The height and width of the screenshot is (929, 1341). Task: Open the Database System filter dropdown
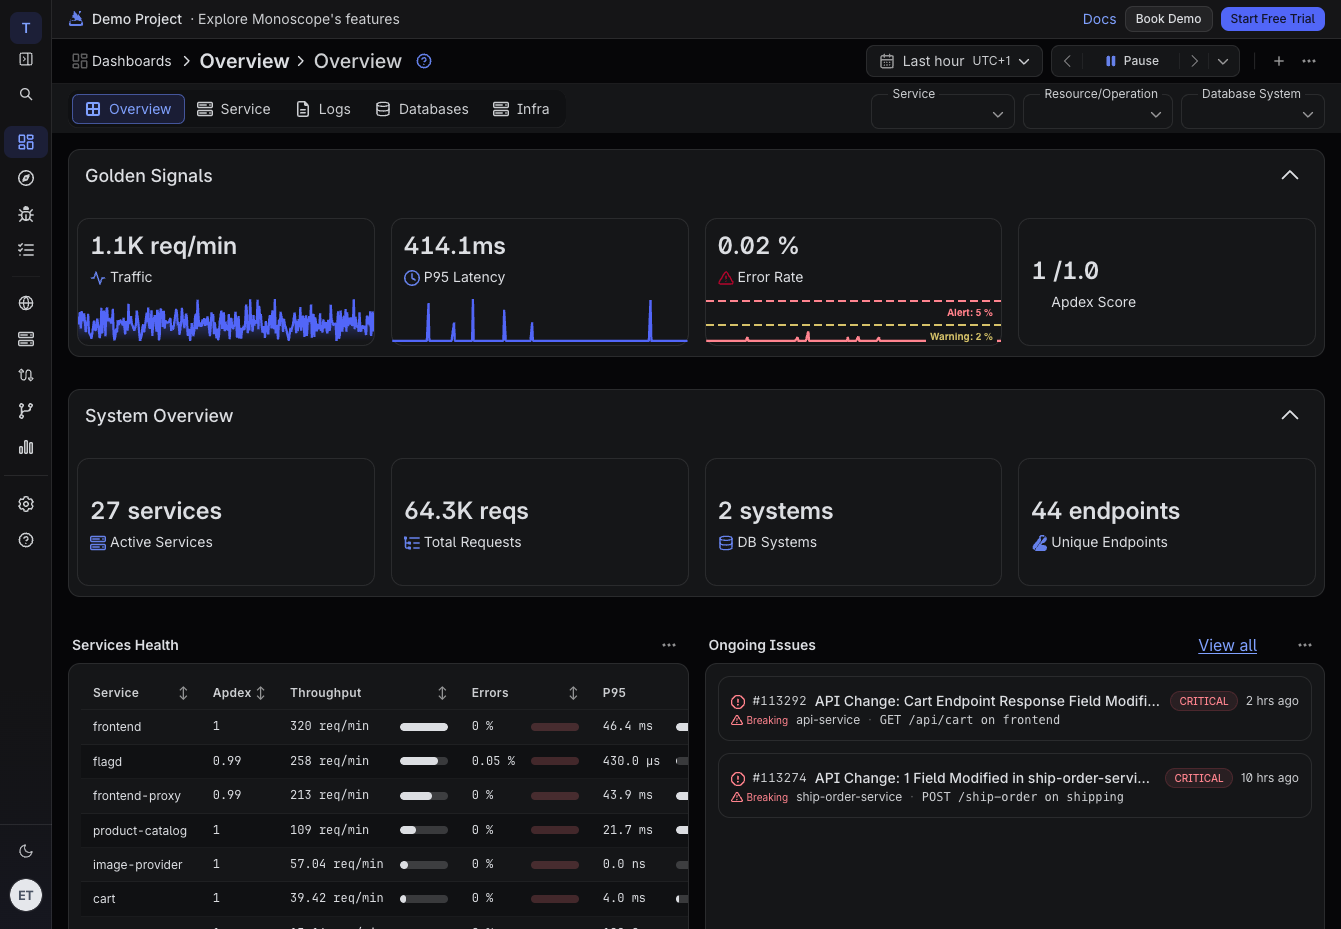1253,111
